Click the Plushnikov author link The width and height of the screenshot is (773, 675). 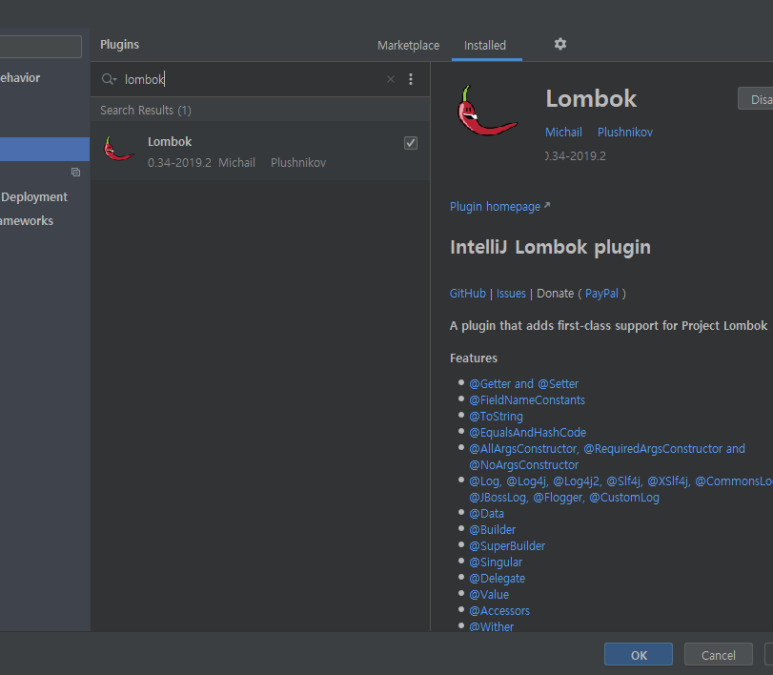coord(625,132)
